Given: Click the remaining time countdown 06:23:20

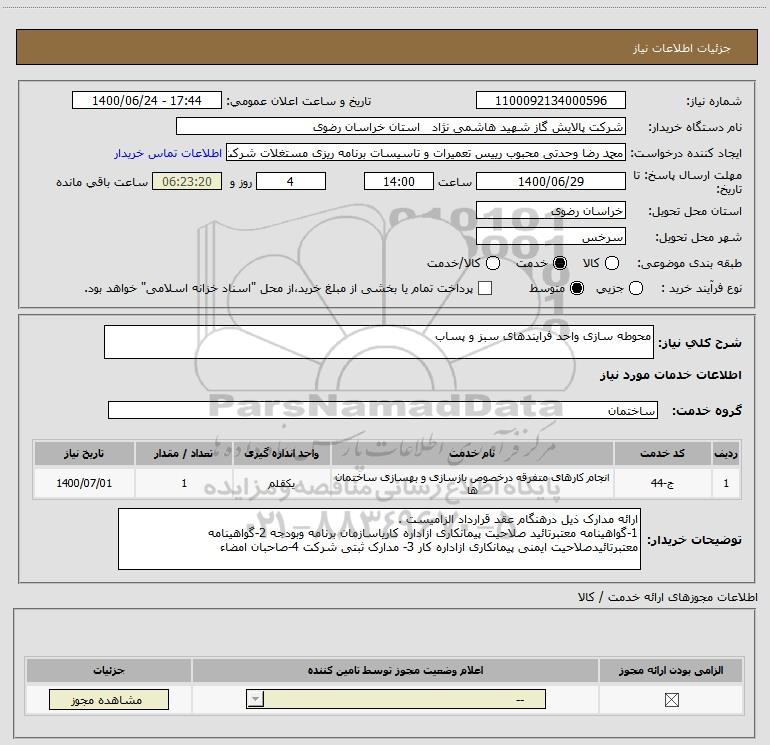Looking at the screenshot, I should 187,182.
